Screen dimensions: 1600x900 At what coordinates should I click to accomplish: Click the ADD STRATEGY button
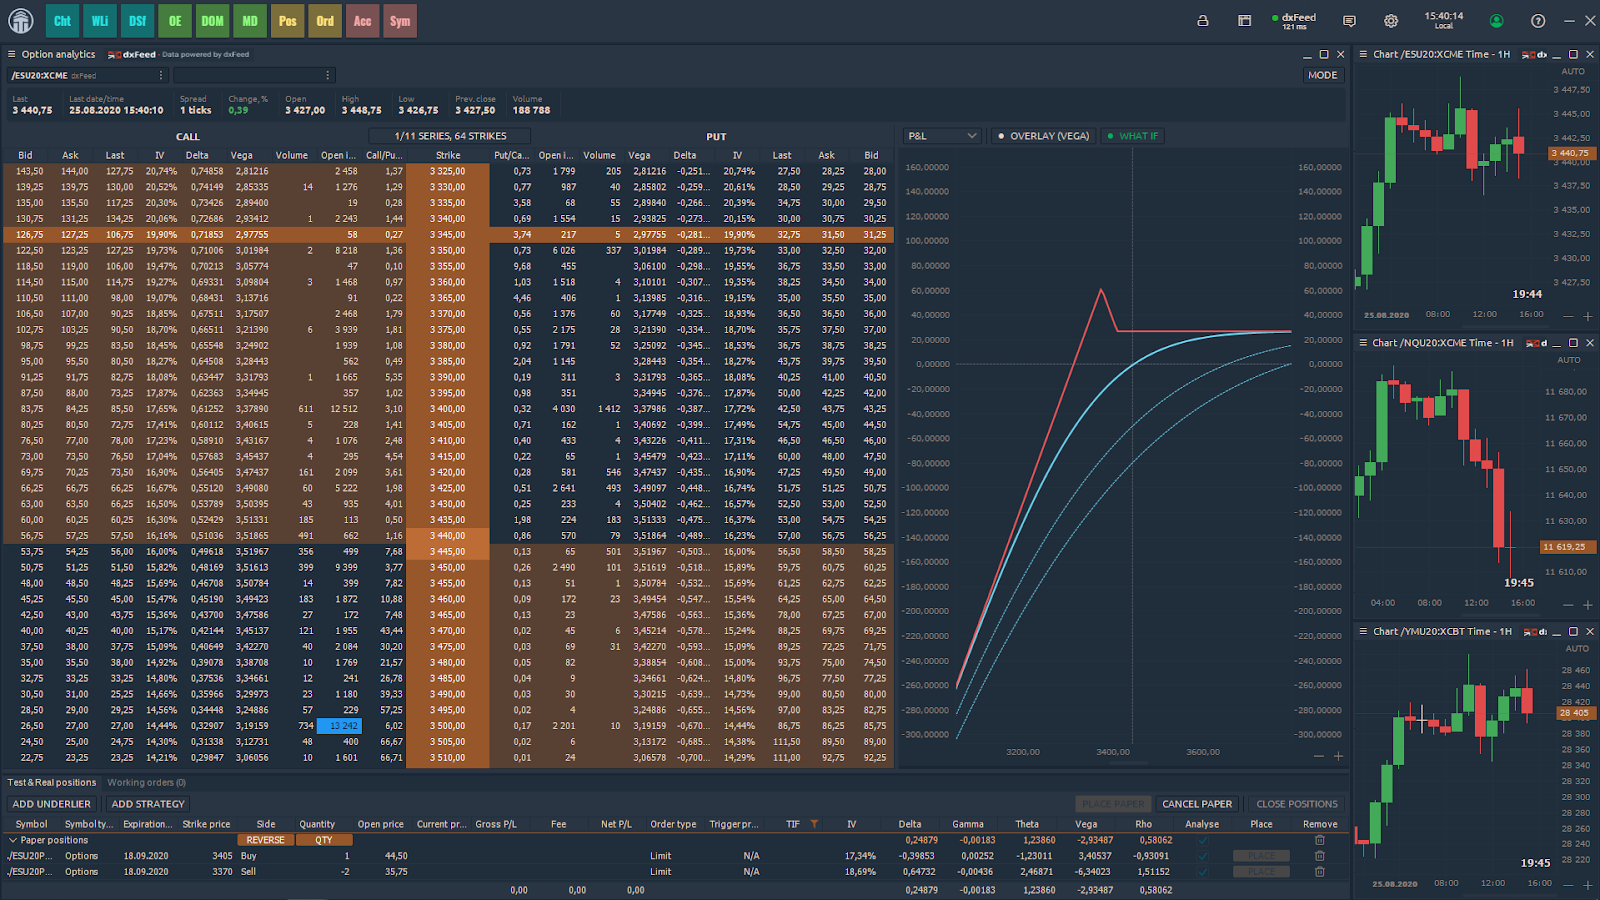tap(148, 804)
